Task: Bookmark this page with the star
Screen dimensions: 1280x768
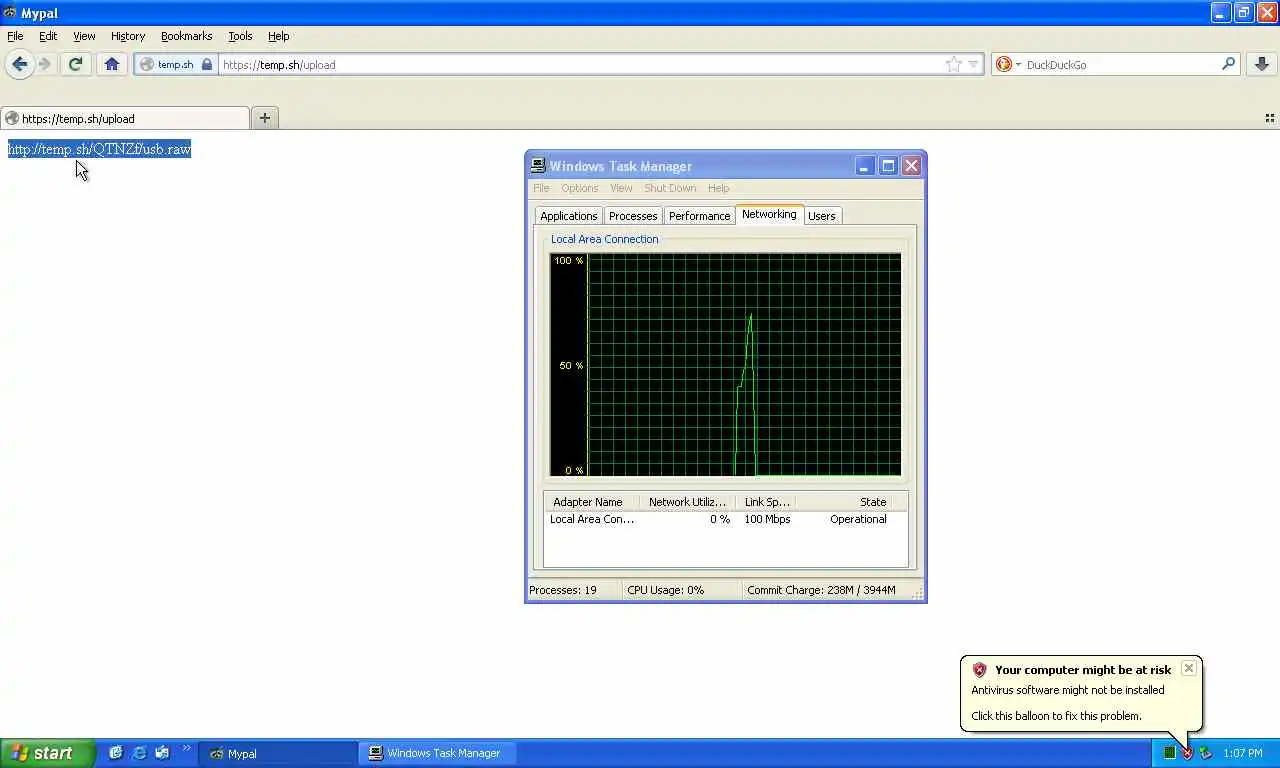Action: click(x=953, y=64)
